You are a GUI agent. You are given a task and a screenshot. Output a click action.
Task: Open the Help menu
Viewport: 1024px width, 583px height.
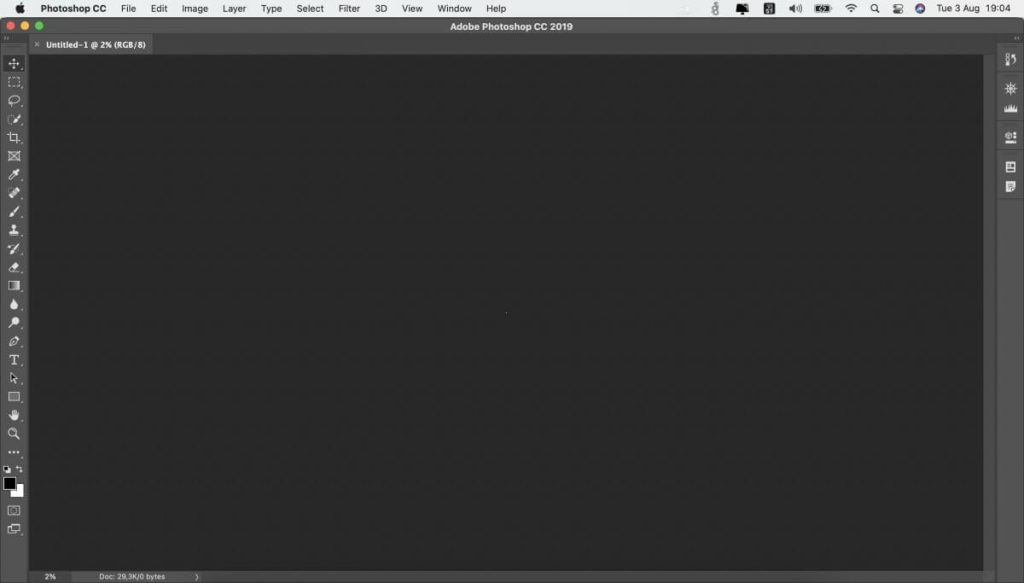[x=496, y=8]
